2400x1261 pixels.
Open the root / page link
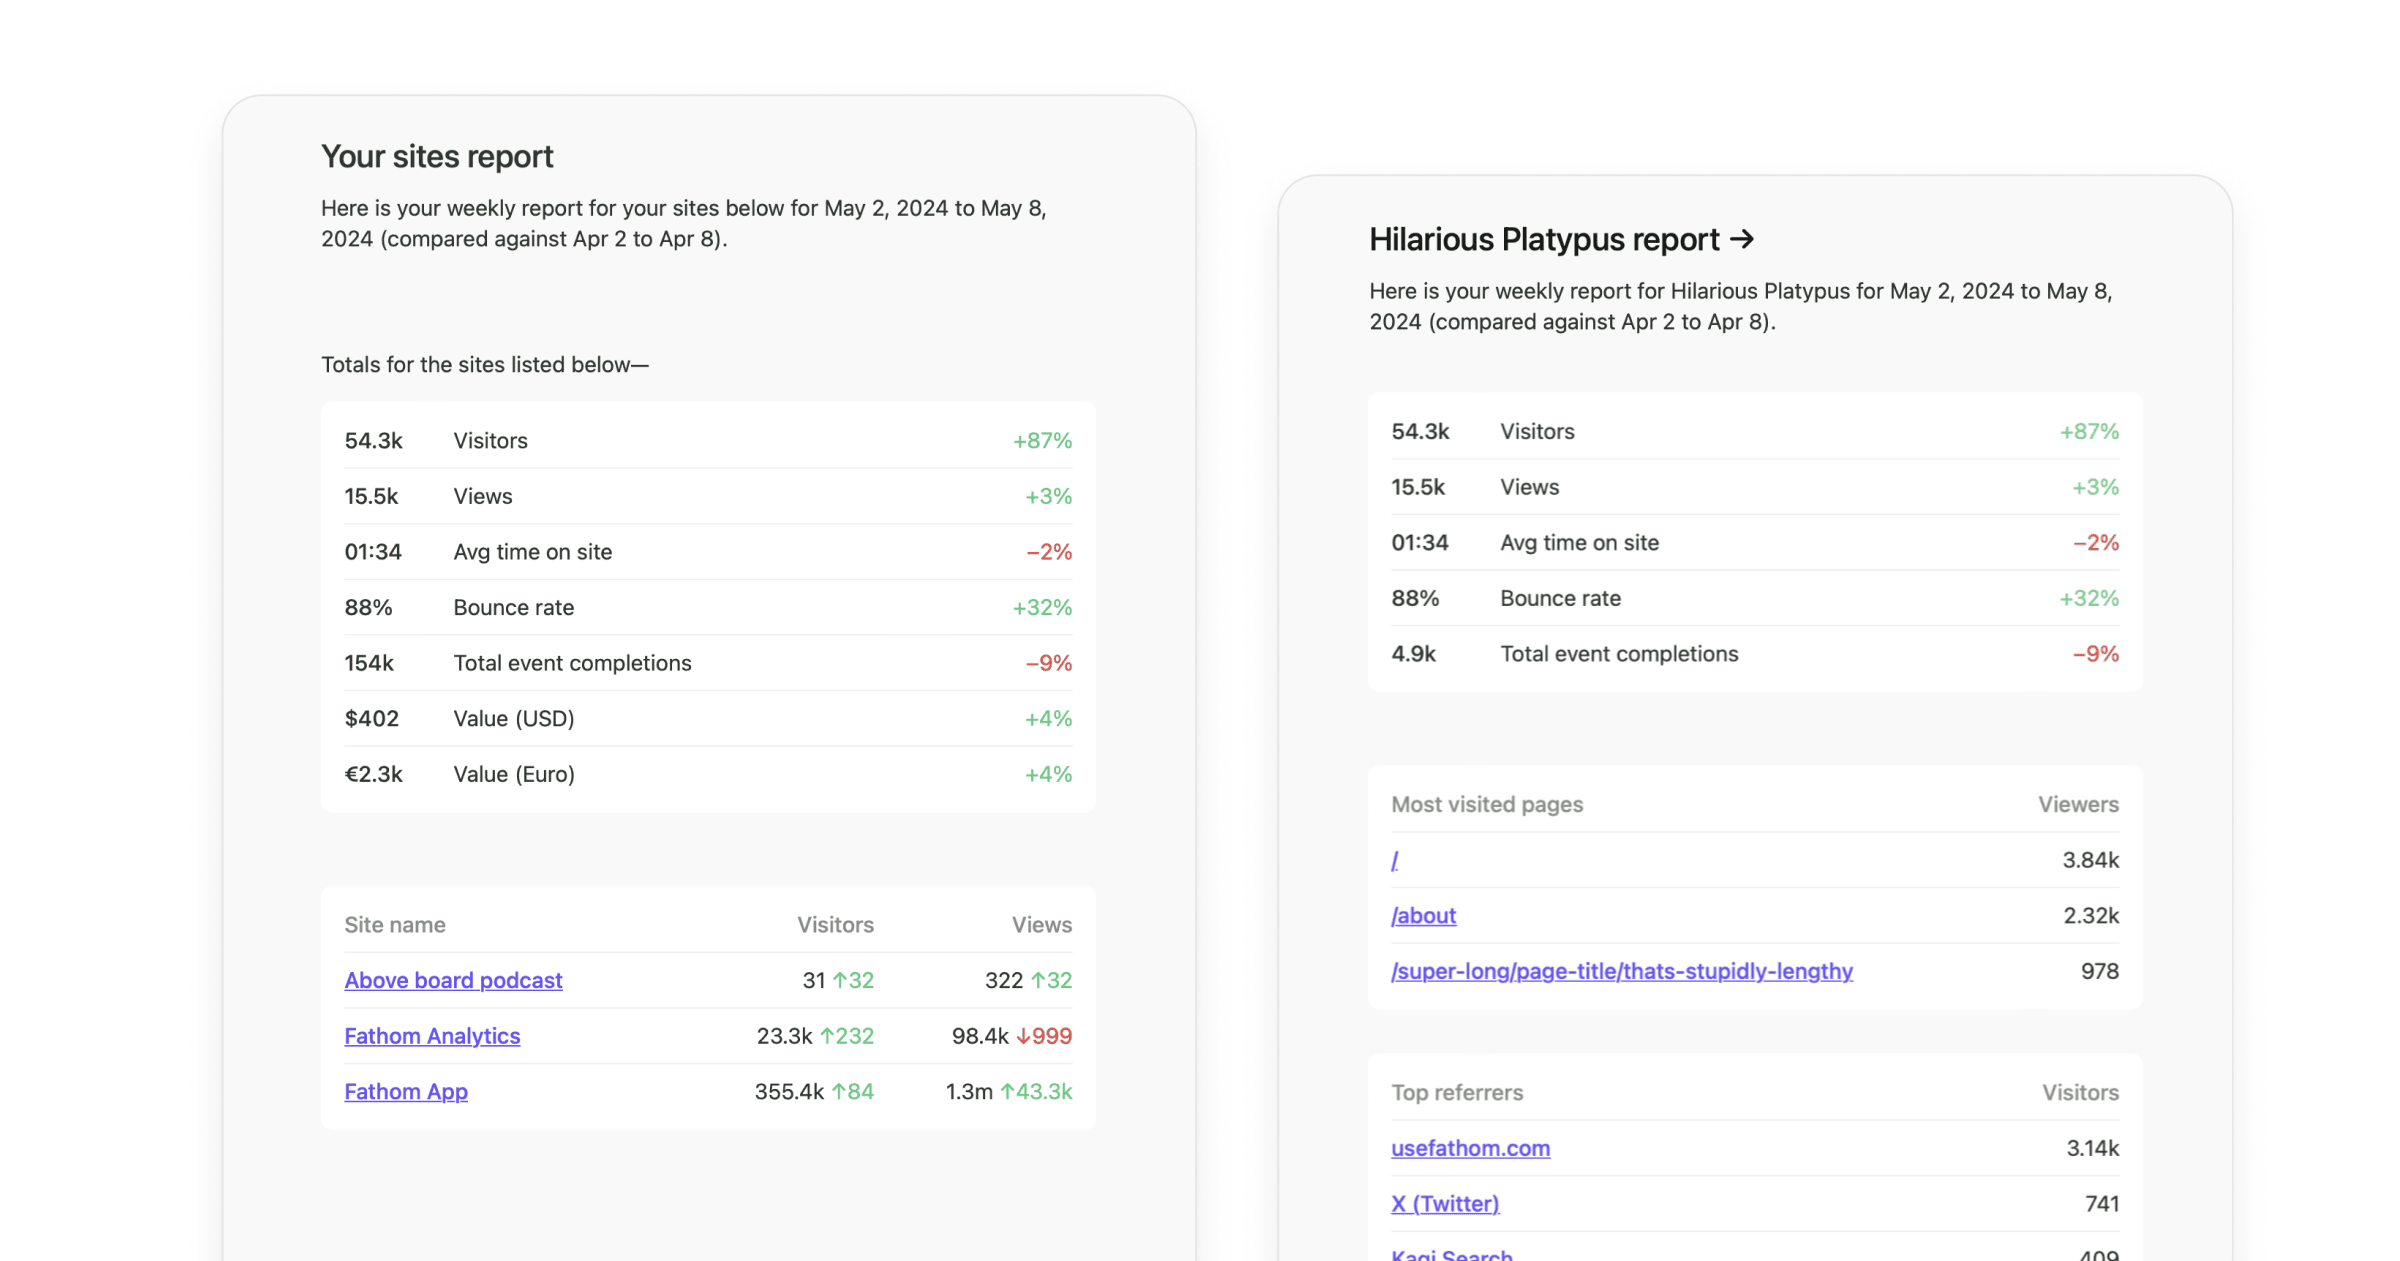1394,859
